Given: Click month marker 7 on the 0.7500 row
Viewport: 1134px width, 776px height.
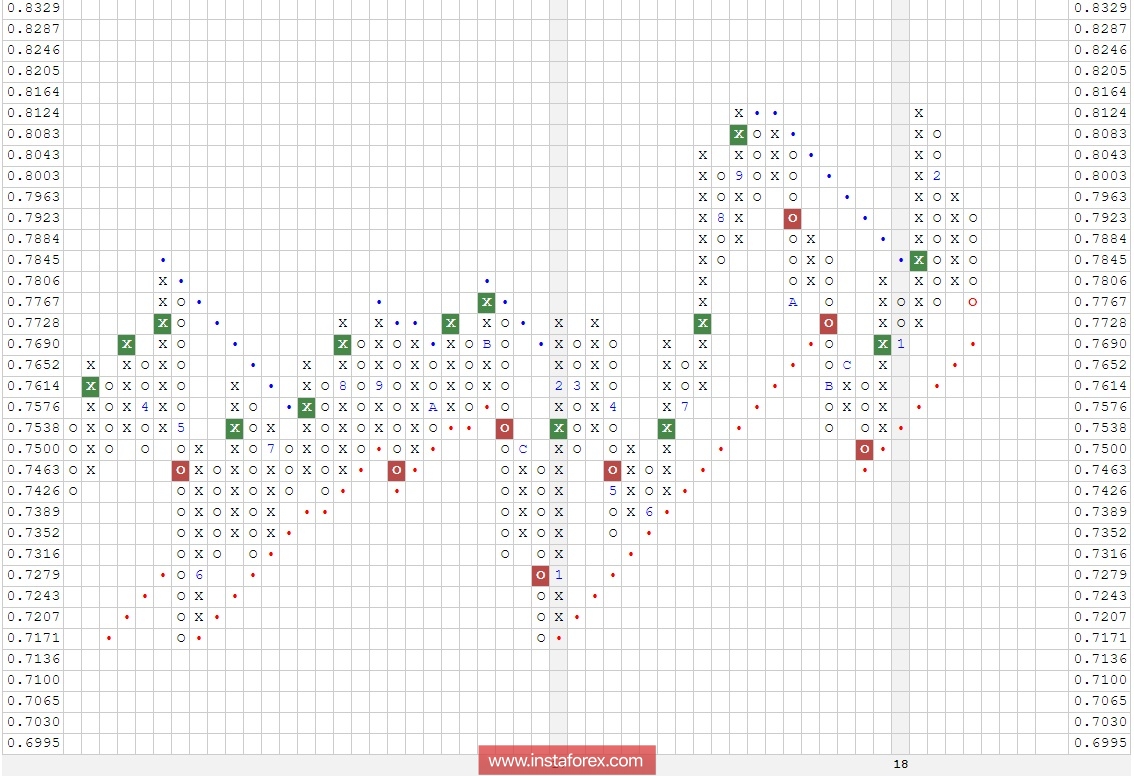Looking at the screenshot, I should click(x=270, y=449).
